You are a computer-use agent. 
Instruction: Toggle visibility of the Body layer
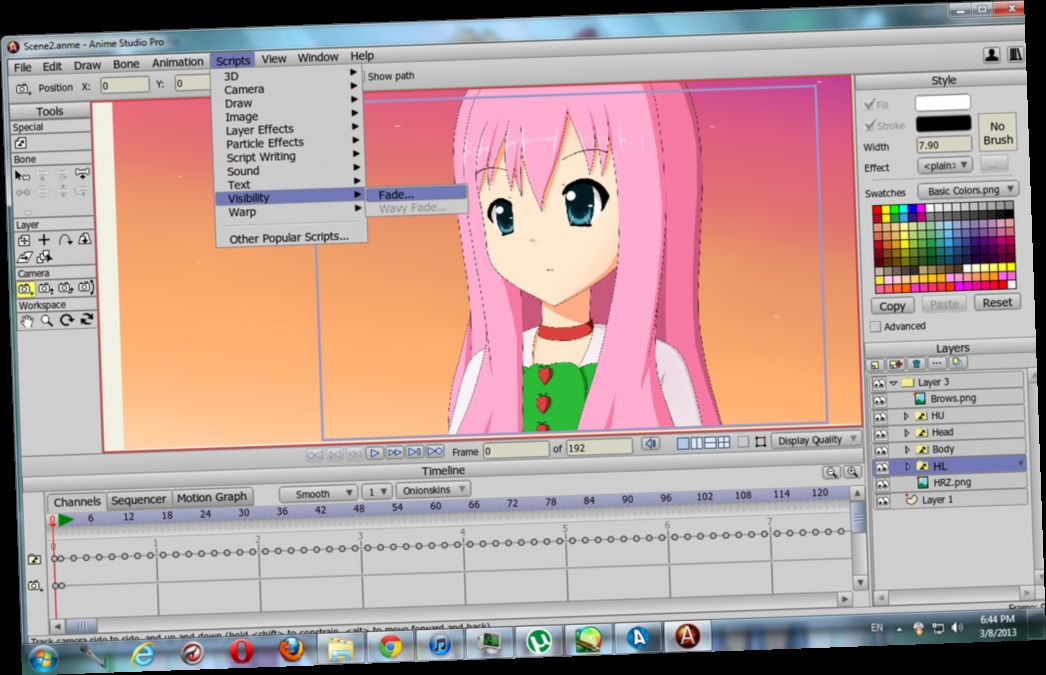[x=882, y=451]
